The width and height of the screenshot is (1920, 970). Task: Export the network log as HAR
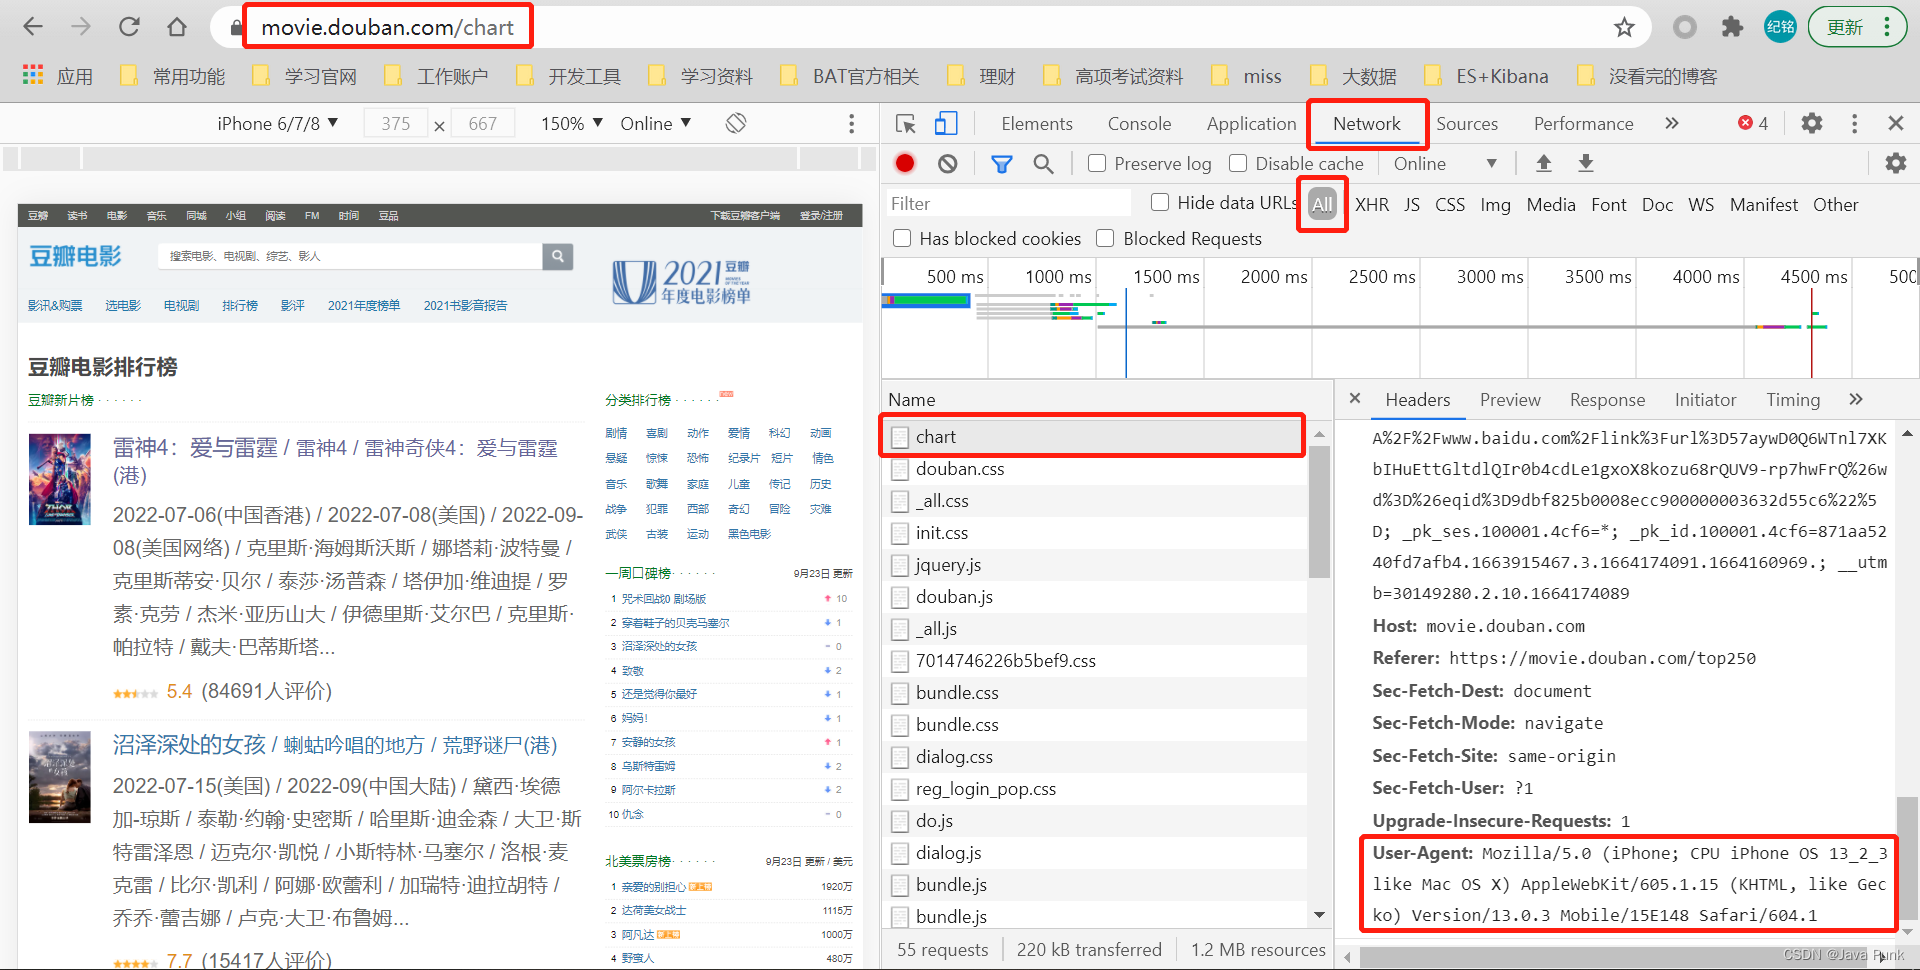click(x=1585, y=163)
